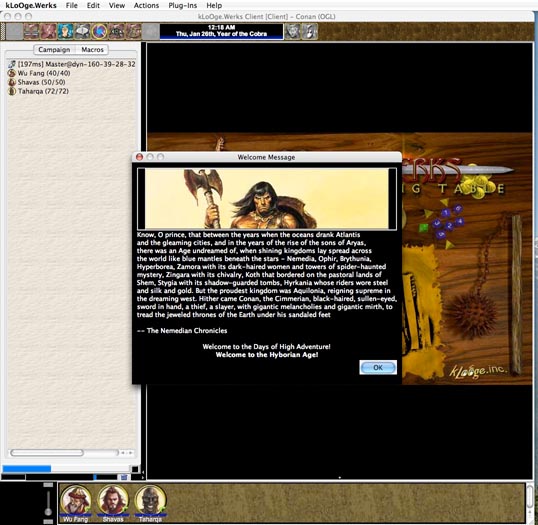
Task: Open the Help menu
Action: [x=214, y=5]
